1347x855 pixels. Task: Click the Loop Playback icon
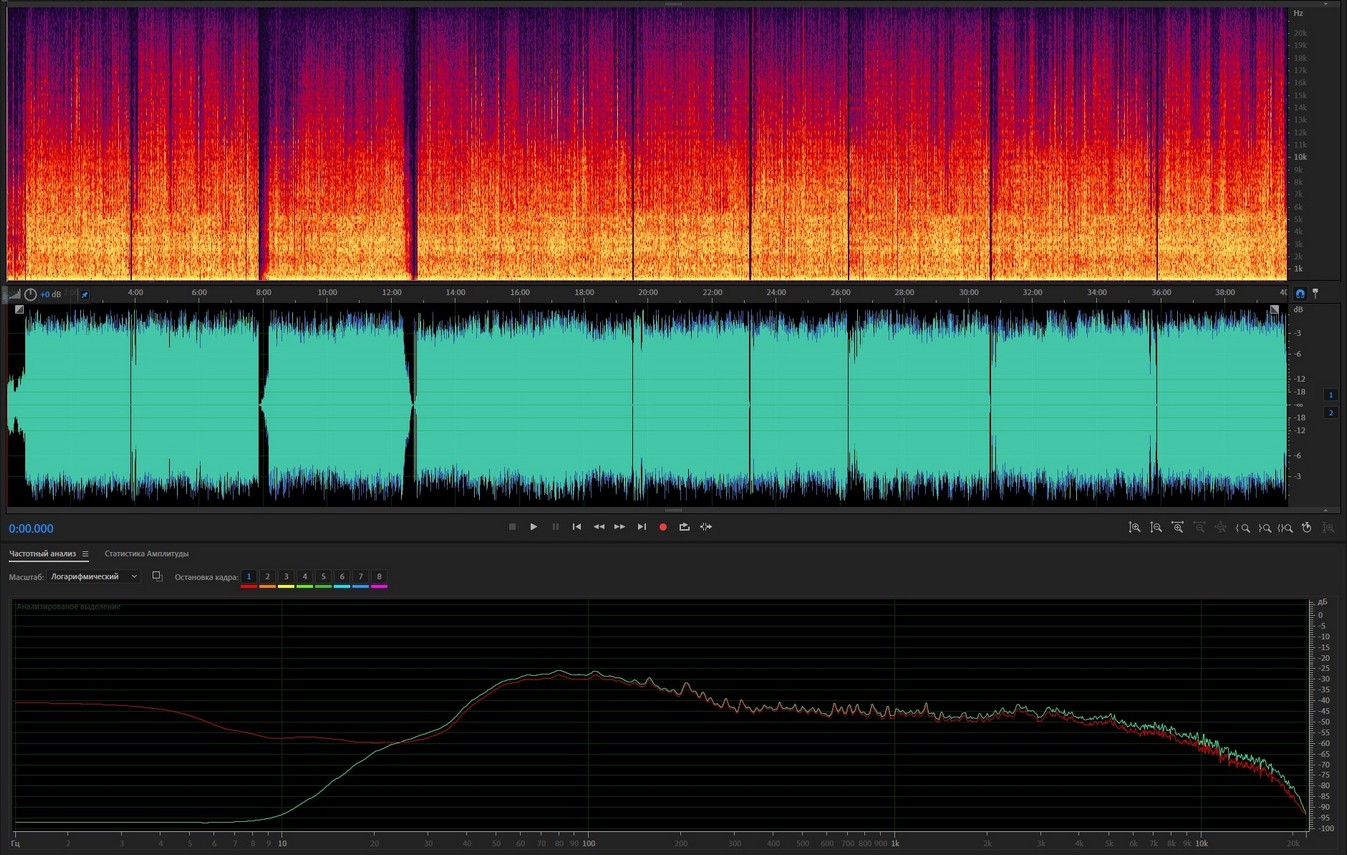tap(684, 527)
